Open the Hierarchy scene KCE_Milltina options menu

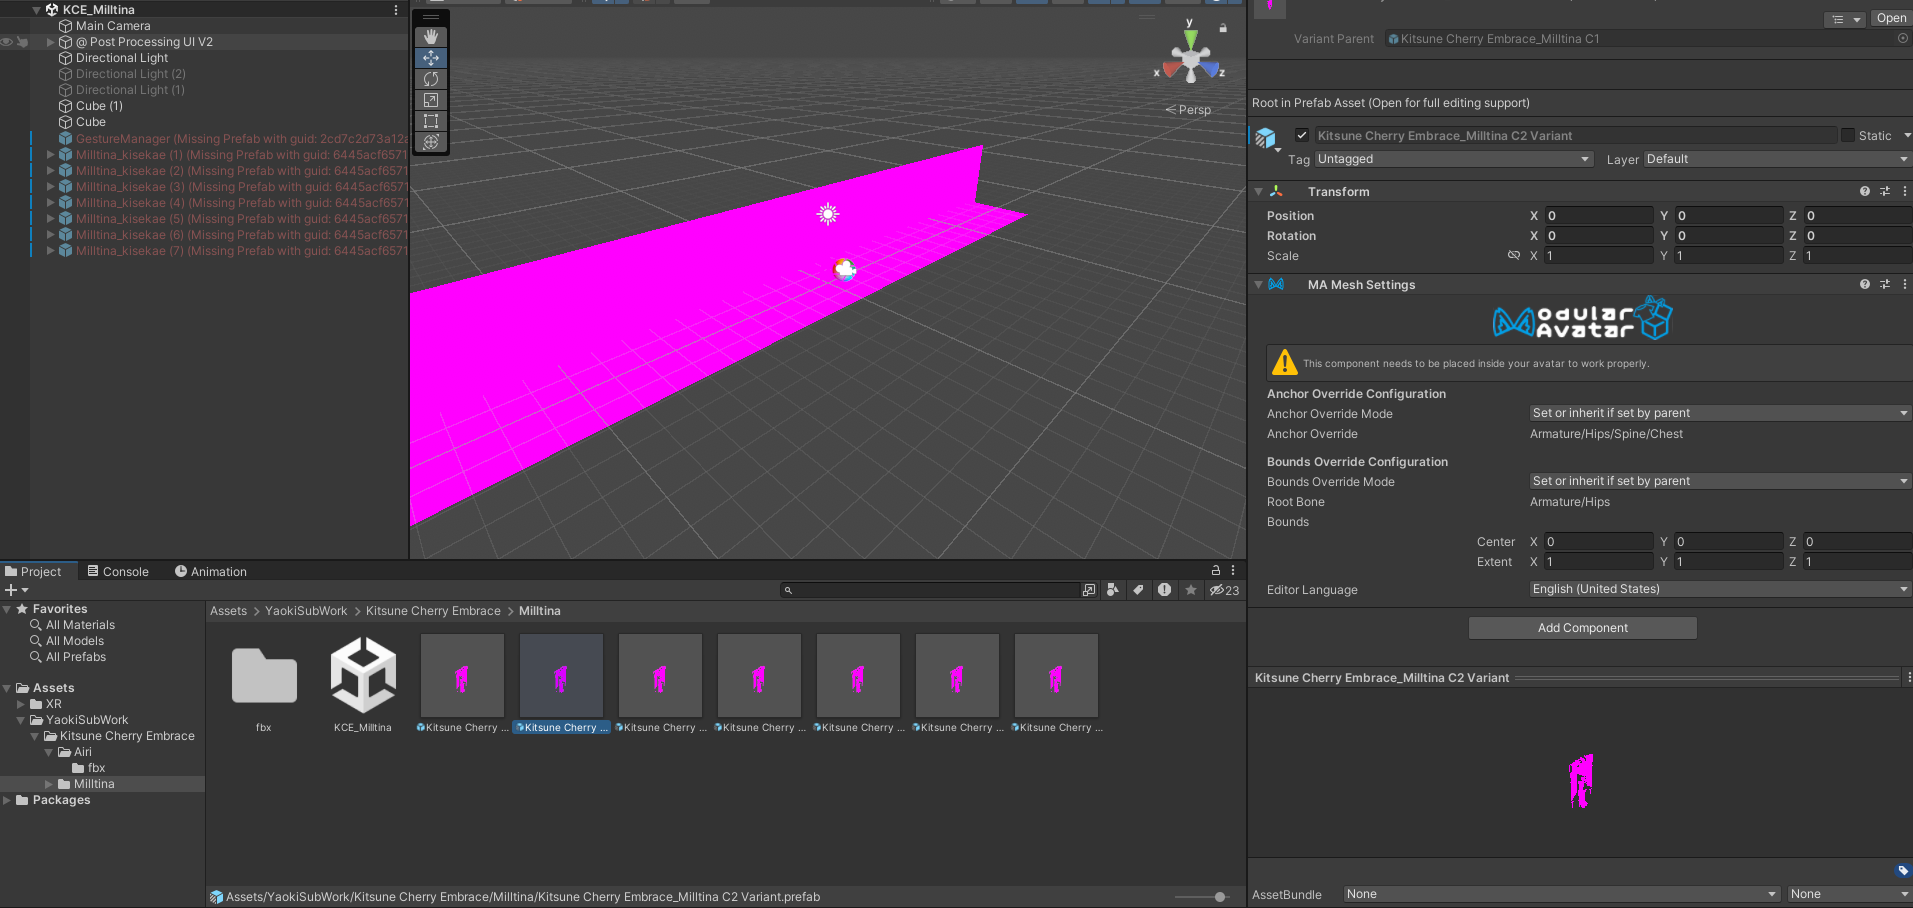pyautogui.click(x=396, y=10)
